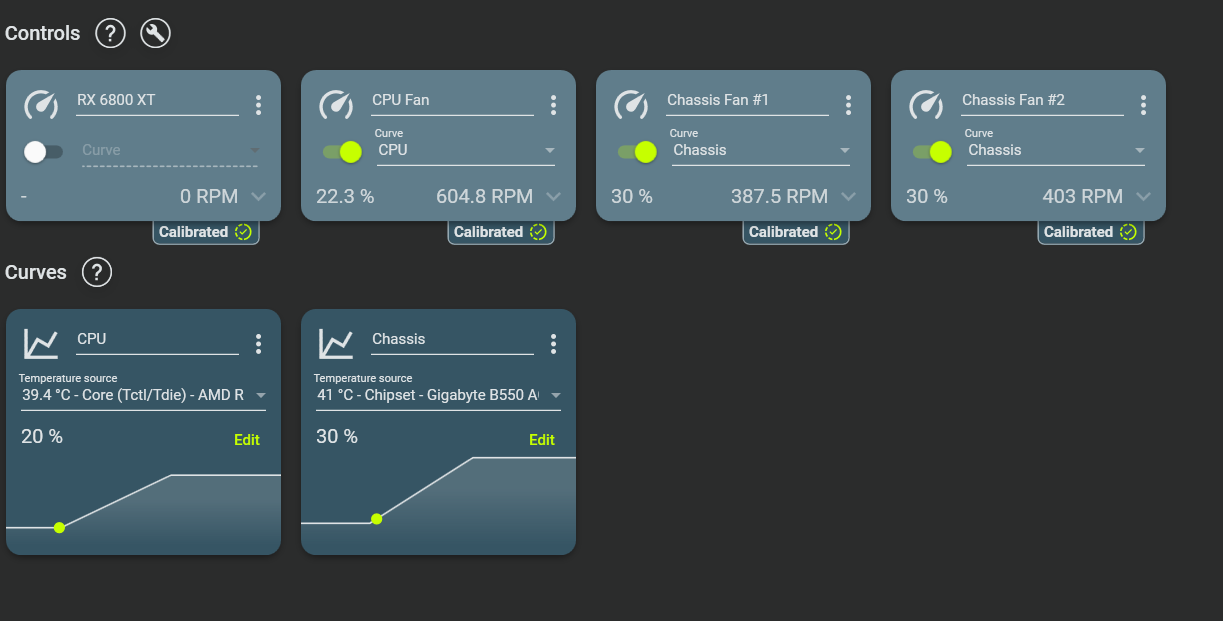Open the three-dot menu on Chassis Fan #1 card
The width and height of the screenshot is (1223, 621).
tap(849, 105)
